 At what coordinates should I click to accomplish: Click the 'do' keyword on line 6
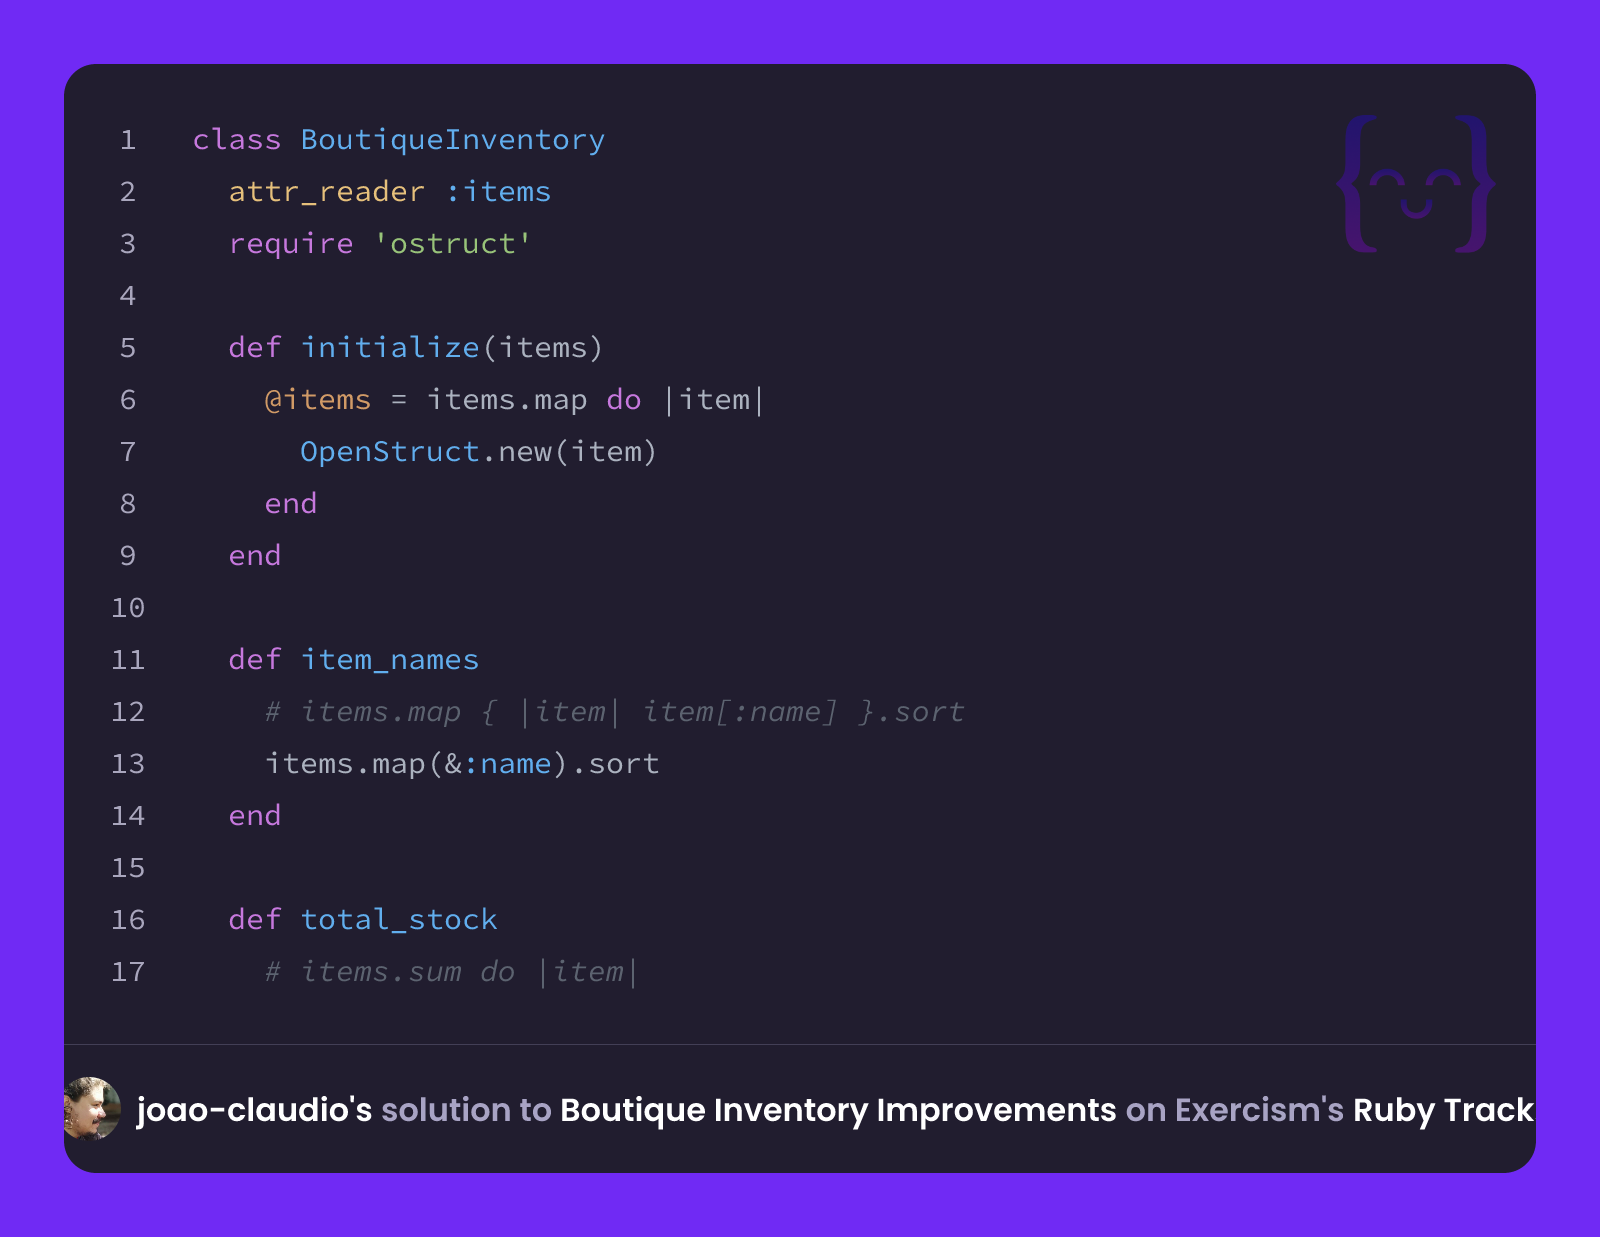(624, 400)
